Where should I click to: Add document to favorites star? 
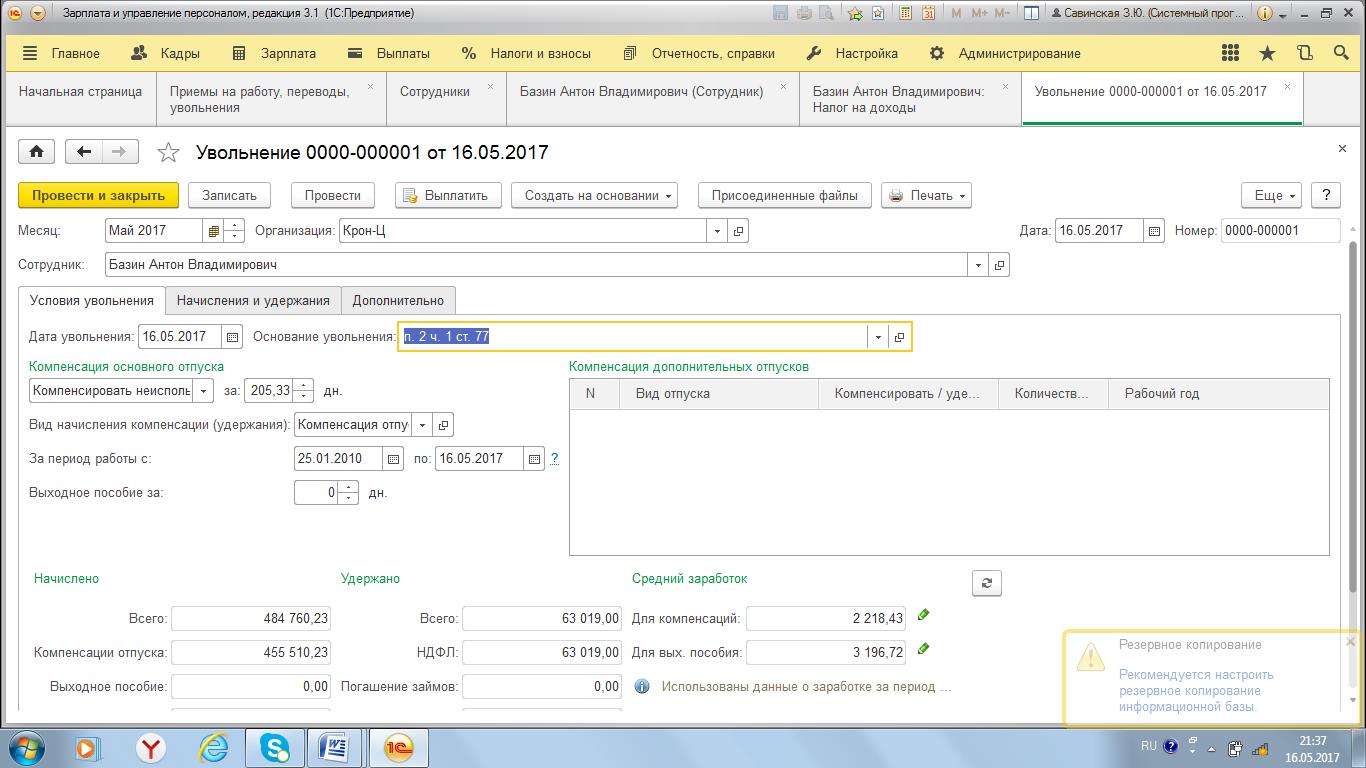(x=169, y=152)
